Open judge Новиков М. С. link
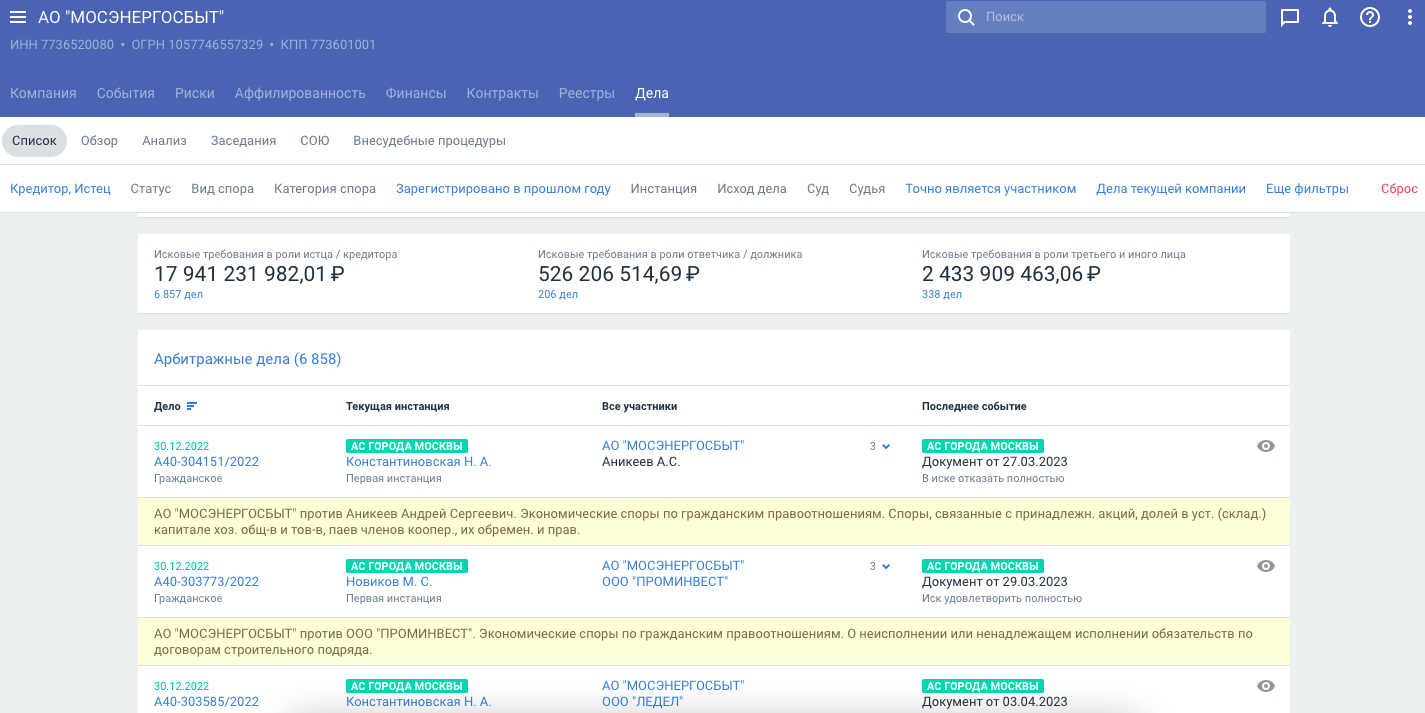This screenshot has height=713, width=1425. (389, 582)
